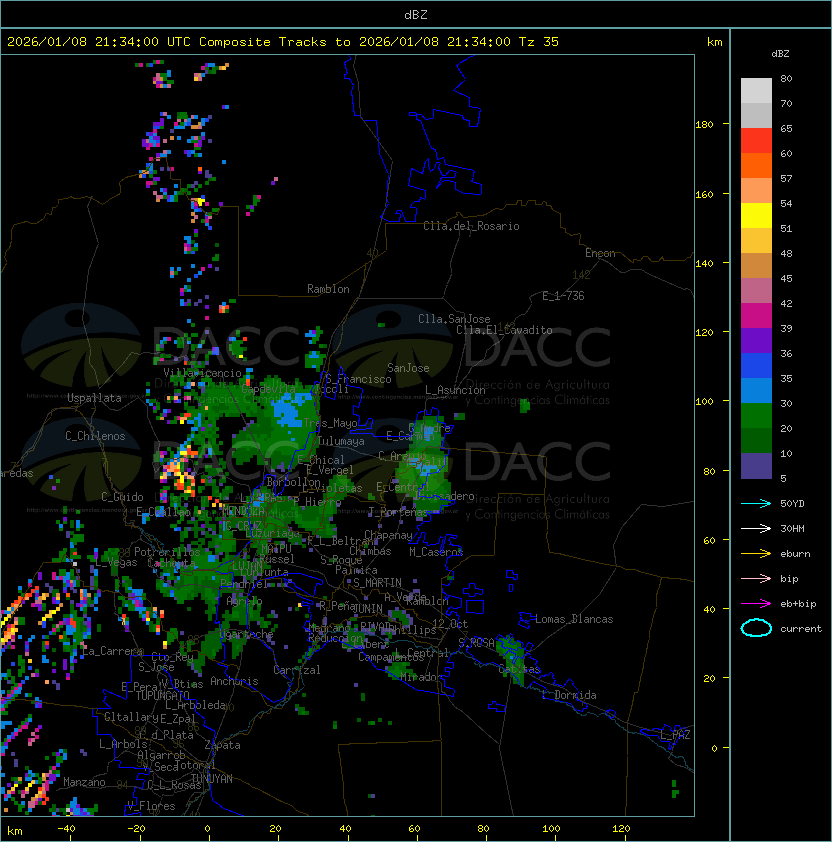Select the magenta 39–42 dBZ swatch
832x842 pixels.
pyautogui.click(x=756, y=315)
